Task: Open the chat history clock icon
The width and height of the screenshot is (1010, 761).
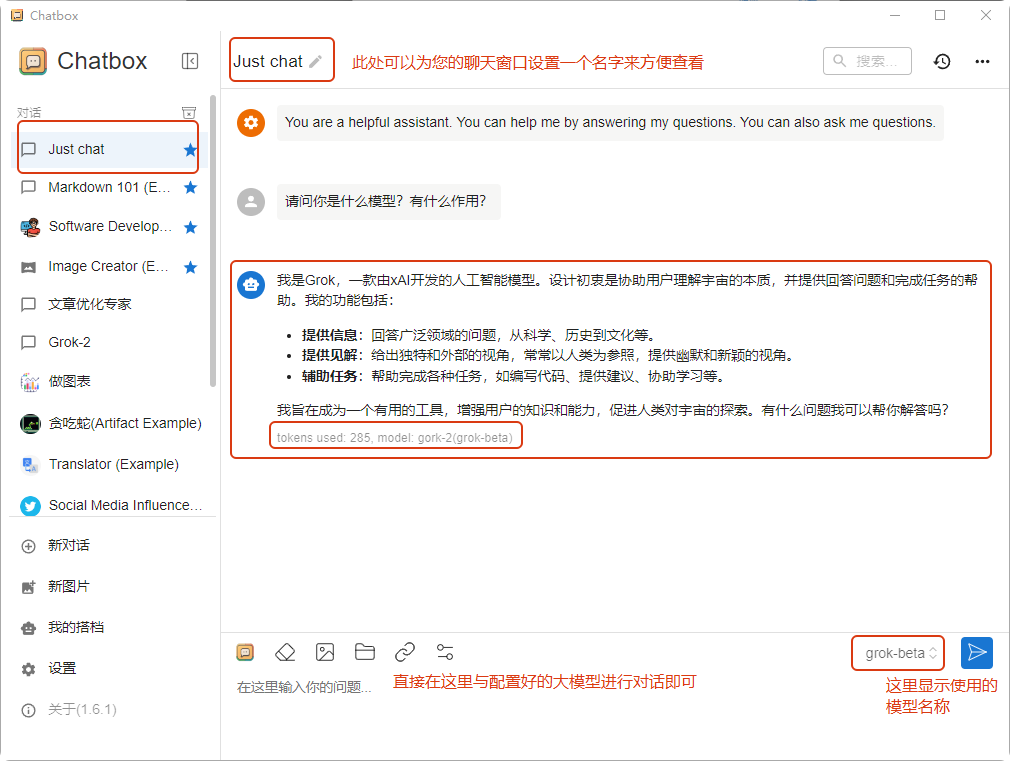Action: tap(942, 61)
